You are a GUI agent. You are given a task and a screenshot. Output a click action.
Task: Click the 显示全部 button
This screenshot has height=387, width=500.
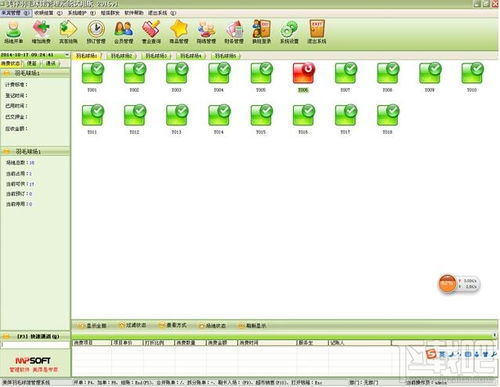coord(93,326)
